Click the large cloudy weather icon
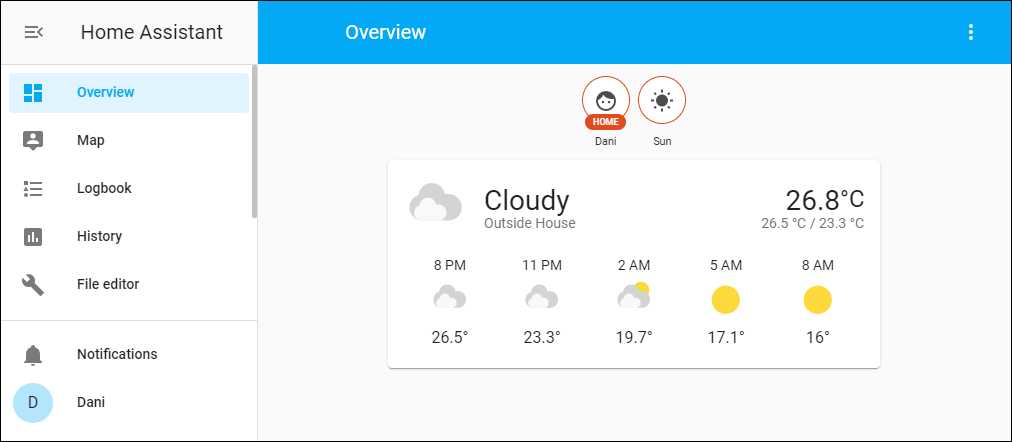Image resolution: width=1012 pixels, height=442 pixels. [436, 203]
